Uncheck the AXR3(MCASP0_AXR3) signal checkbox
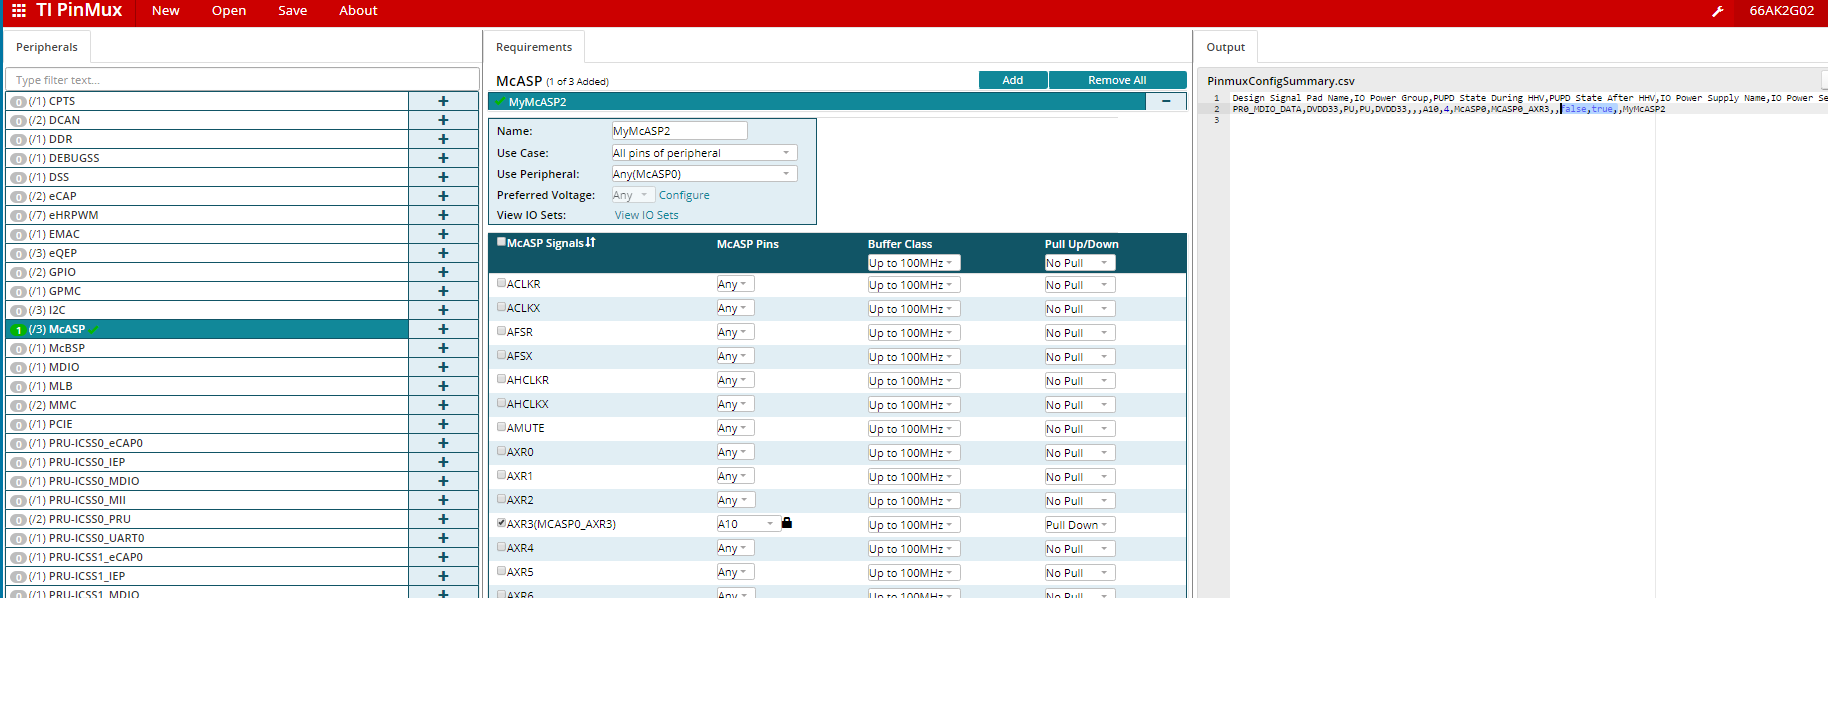1828x725 pixels. point(501,523)
